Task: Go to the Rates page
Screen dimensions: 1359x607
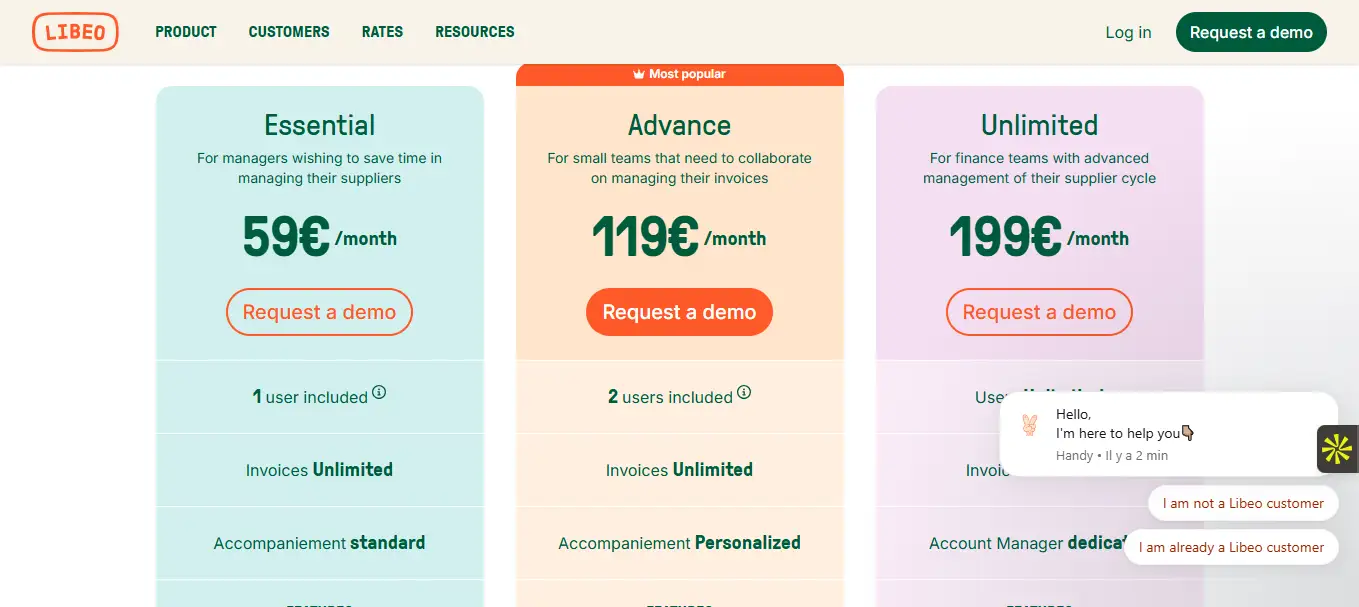Action: coord(382,32)
